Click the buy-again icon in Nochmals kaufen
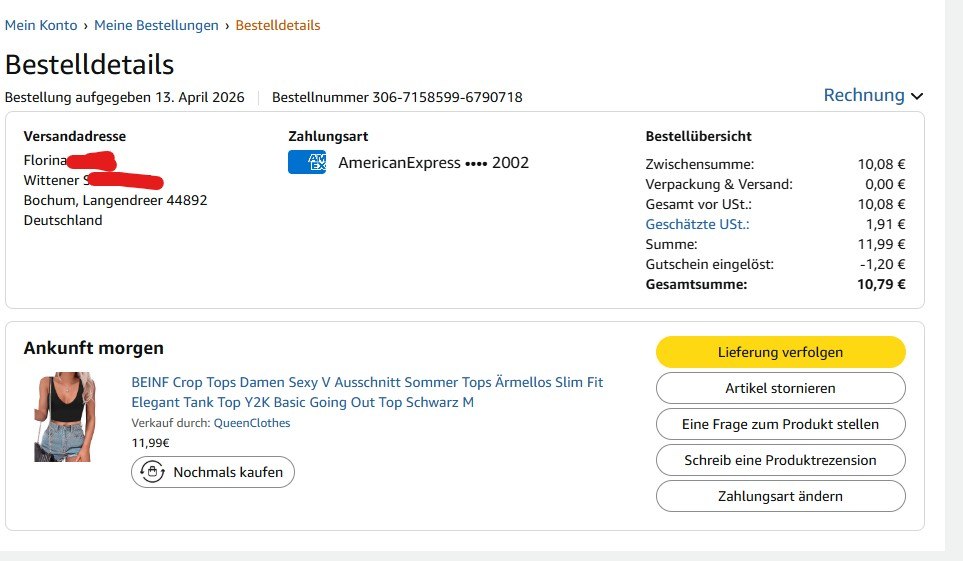The width and height of the screenshot is (963, 561). (152, 472)
